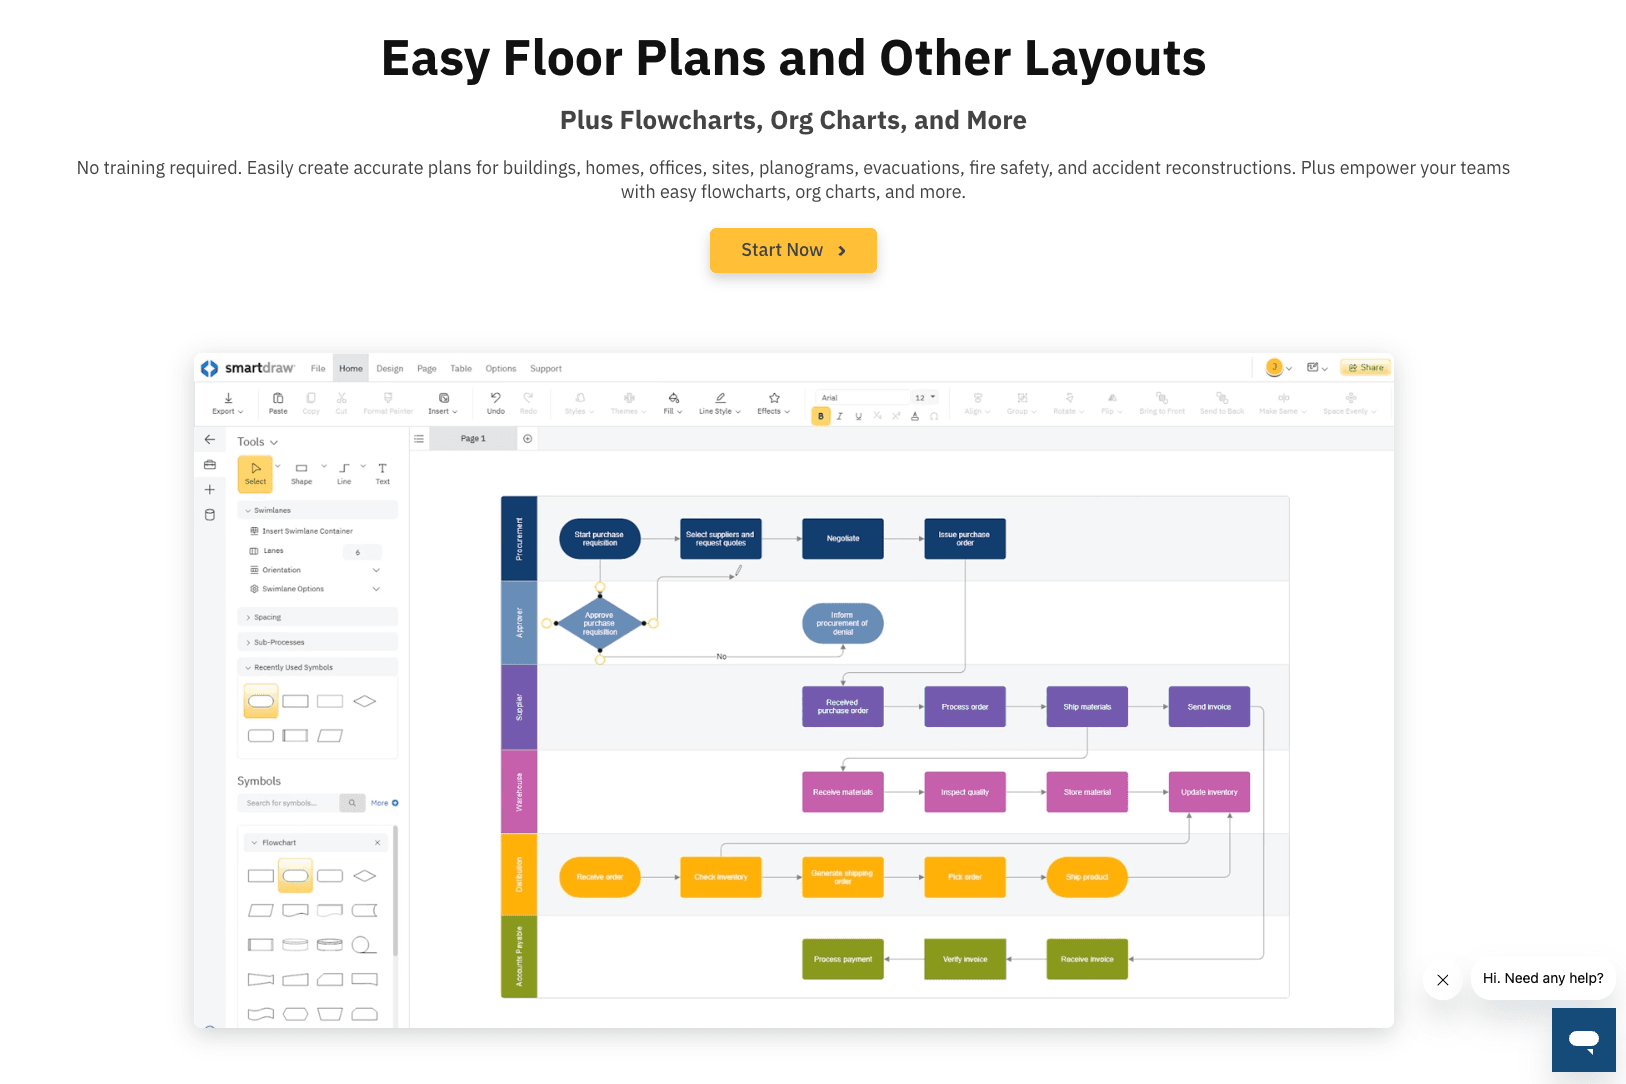1626x1084 pixels.
Task: Click the Share button
Action: 1366,368
